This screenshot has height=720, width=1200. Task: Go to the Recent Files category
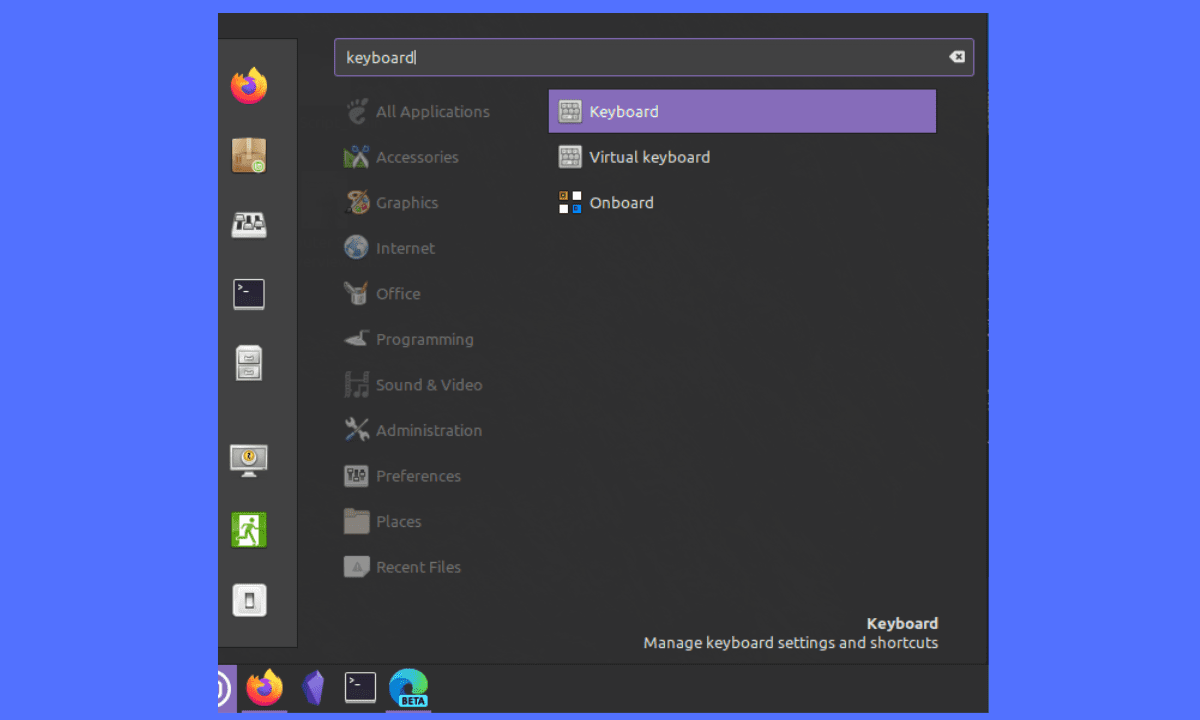418,567
